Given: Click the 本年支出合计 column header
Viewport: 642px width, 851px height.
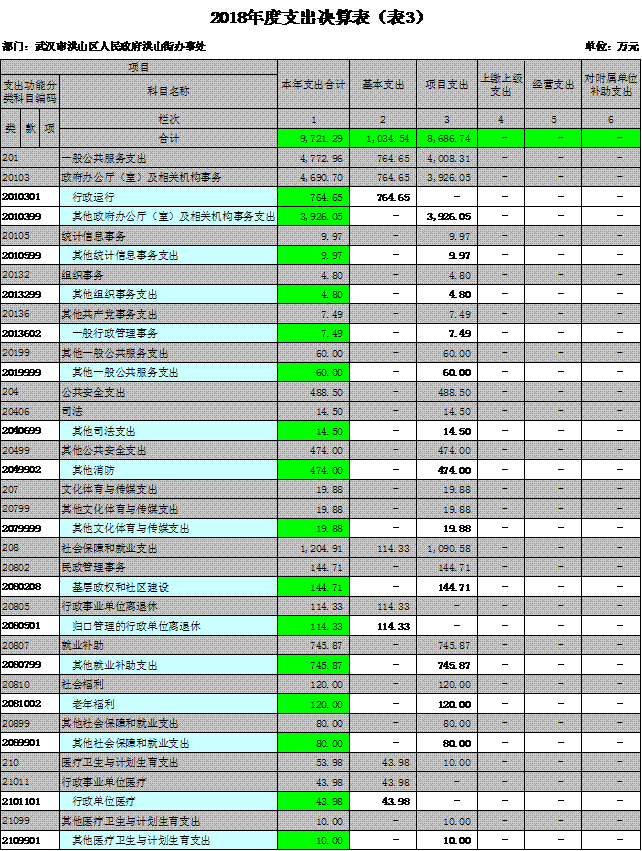Looking at the screenshot, I should [x=313, y=85].
